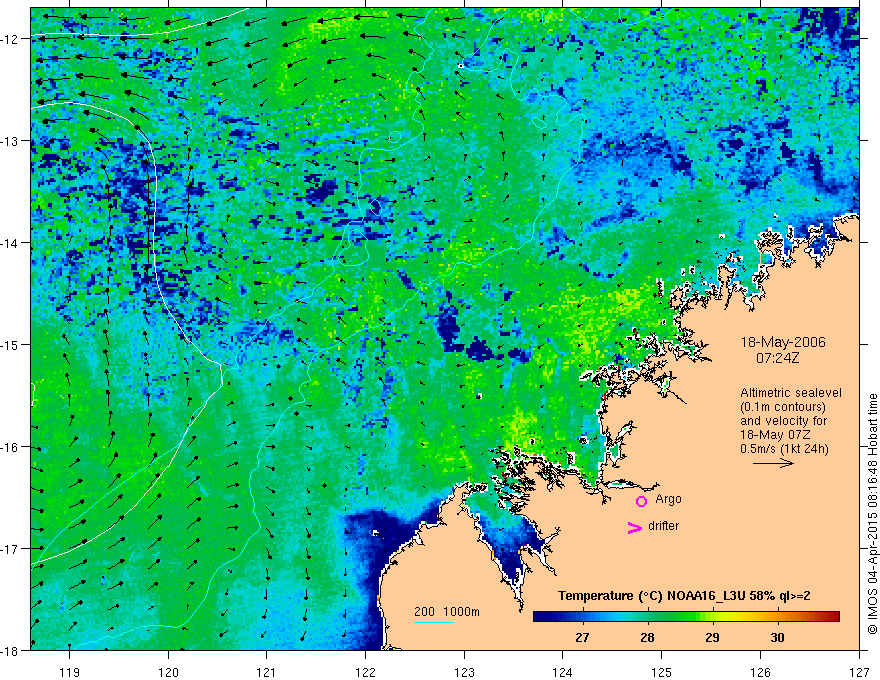Click the longitude axis label '126'
The image size is (880, 680).
(x=760, y=672)
